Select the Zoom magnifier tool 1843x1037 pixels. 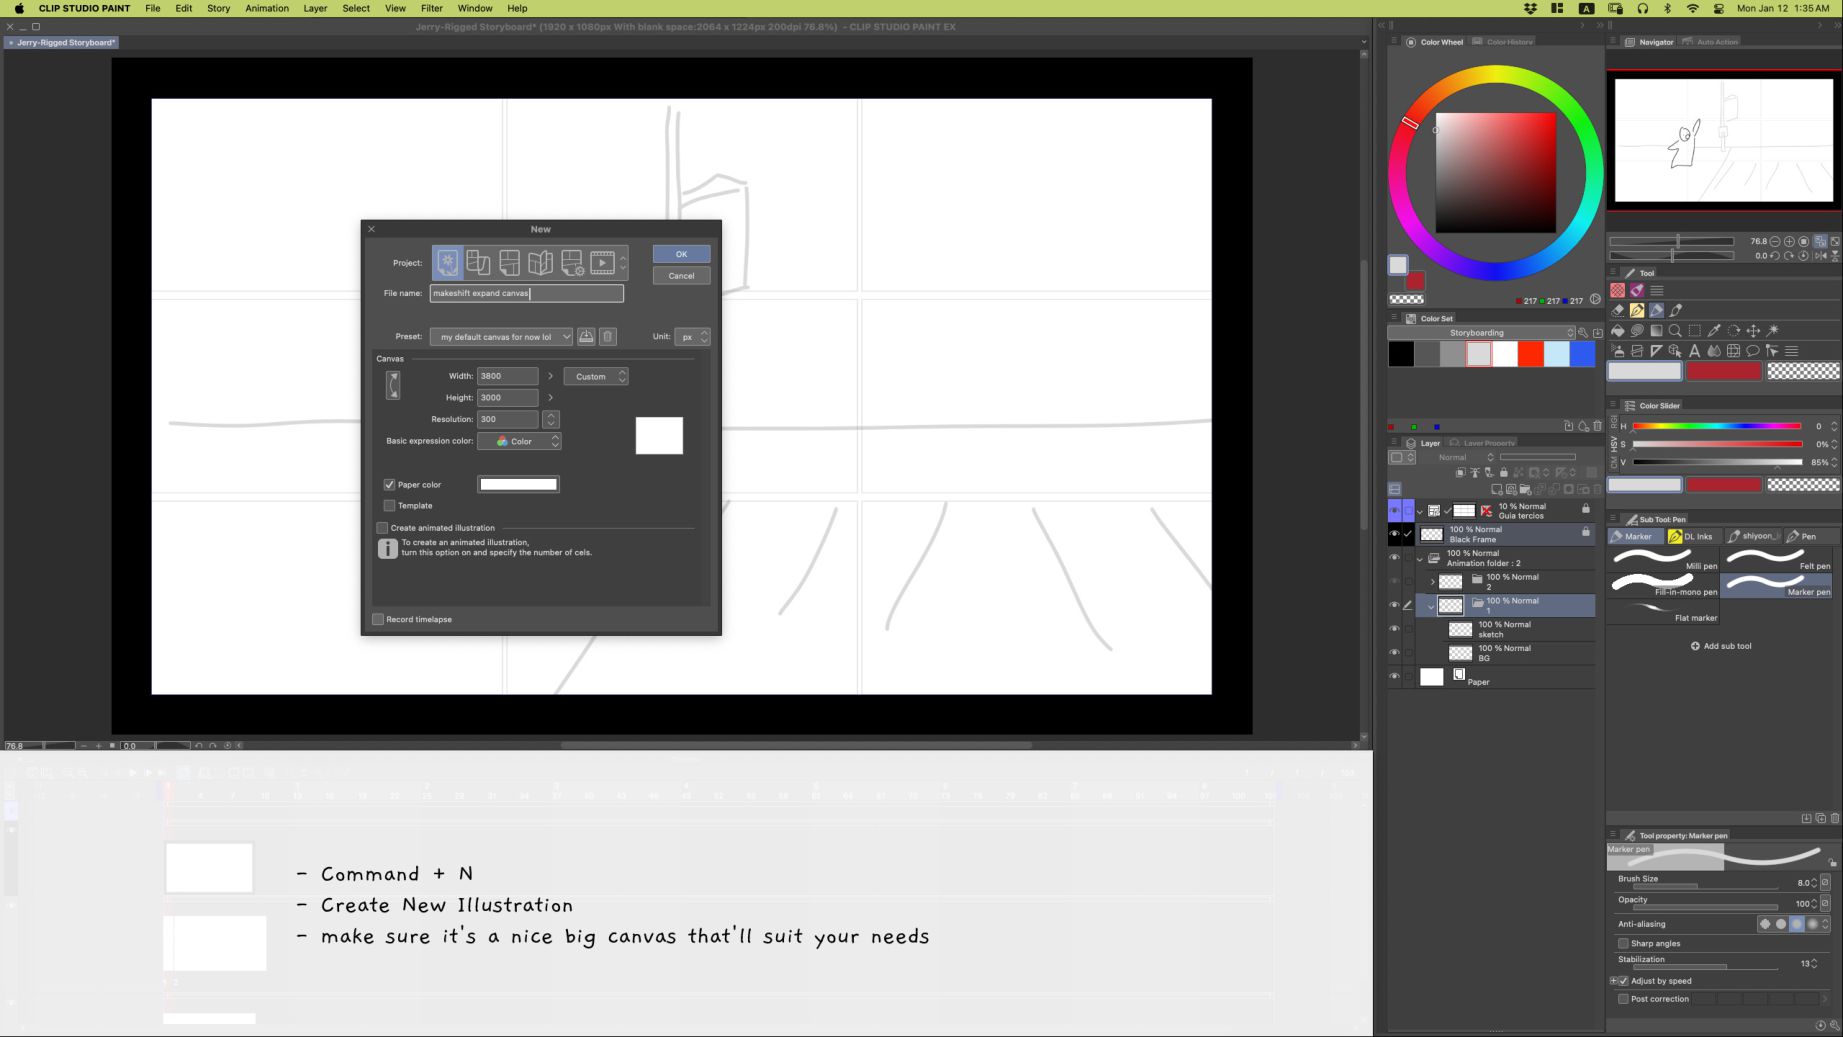[x=1675, y=330]
